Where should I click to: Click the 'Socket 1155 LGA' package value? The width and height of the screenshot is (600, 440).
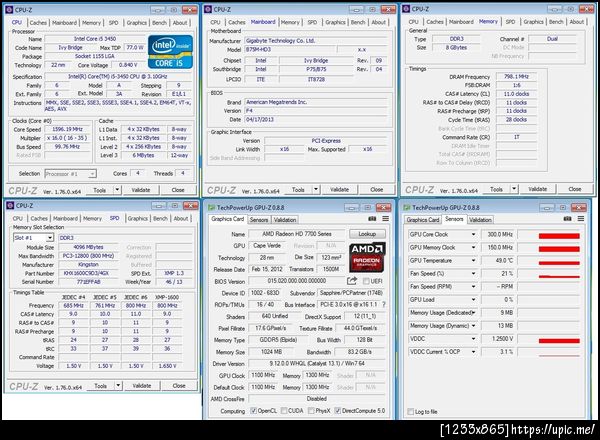(94, 56)
